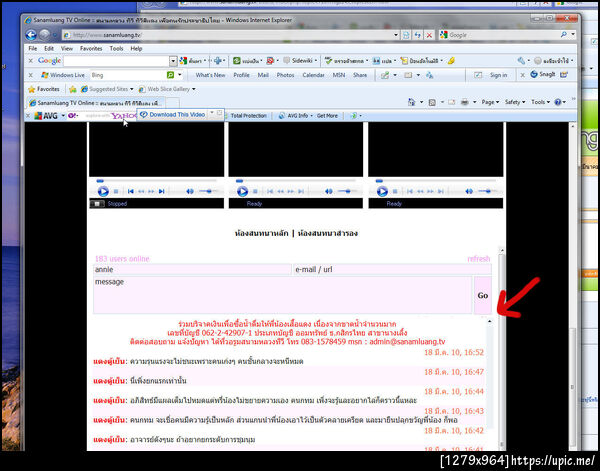
Task: Play the first video player marked Stopped
Action: 103,191
